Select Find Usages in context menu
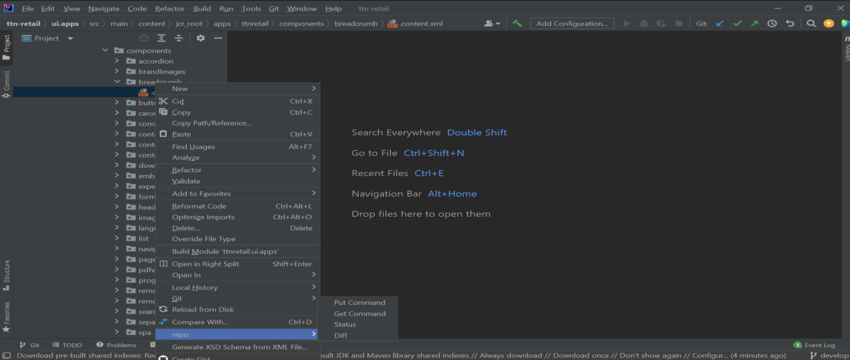Screen dimensions: 850x360 click(x=237, y=146)
